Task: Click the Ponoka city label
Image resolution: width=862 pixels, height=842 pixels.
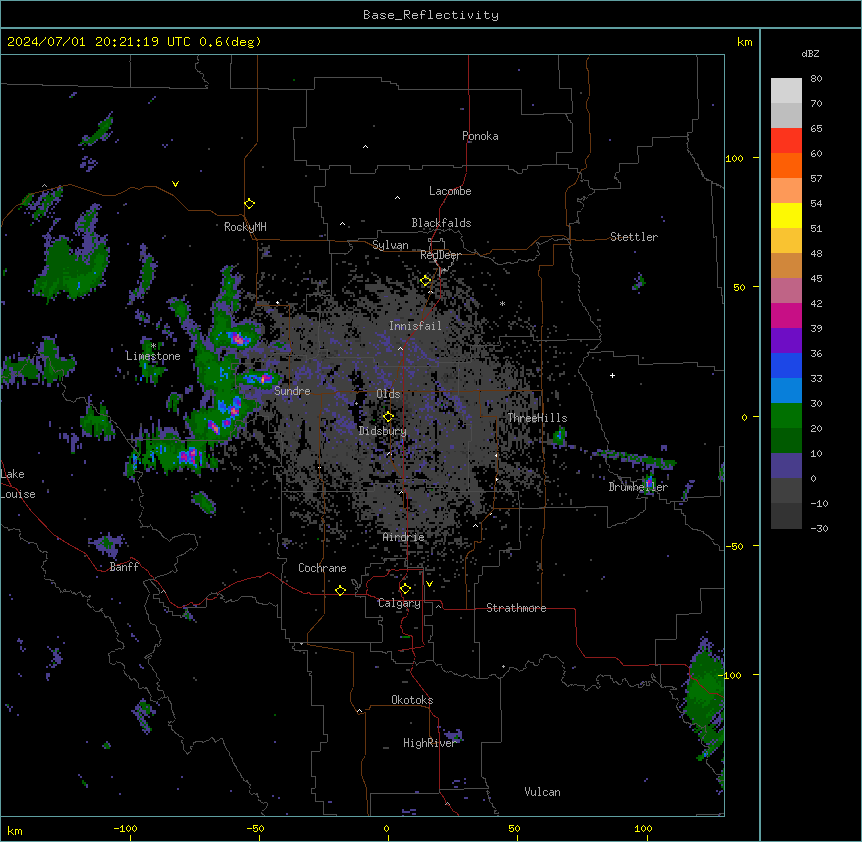Action: click(480, 136)
